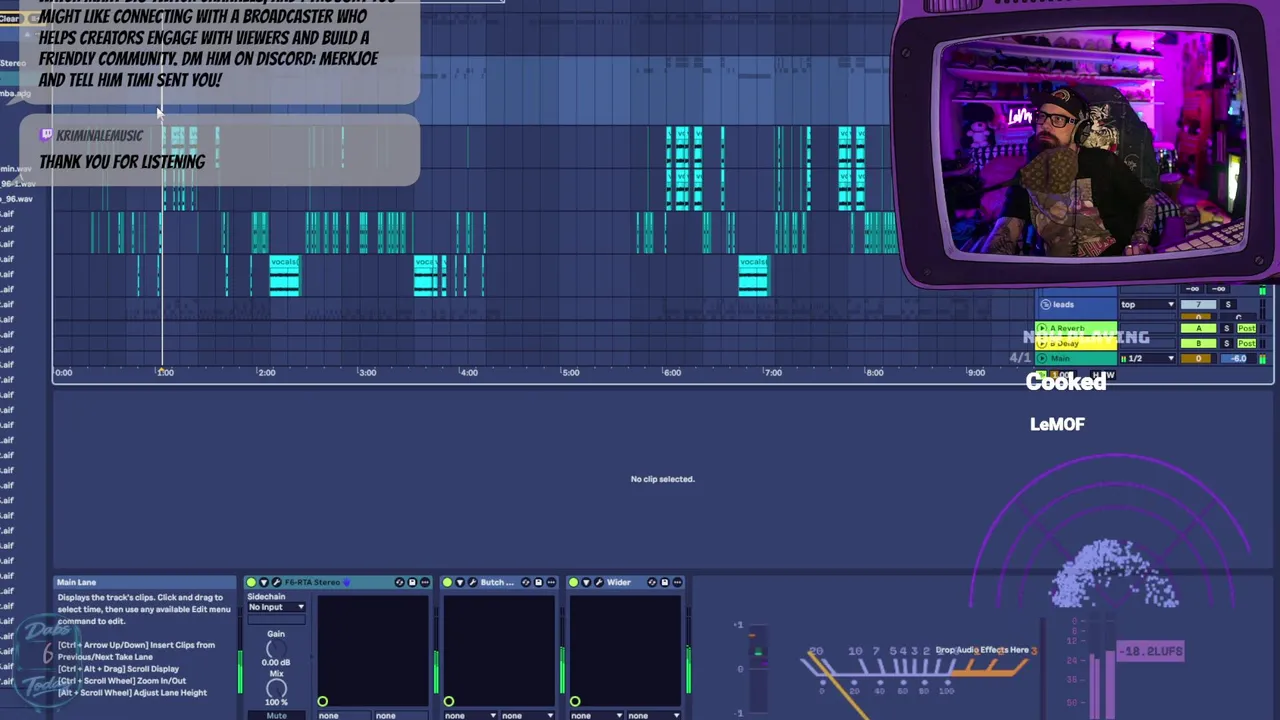Select the vocals clip near 7:00

(x=753, y=275)
